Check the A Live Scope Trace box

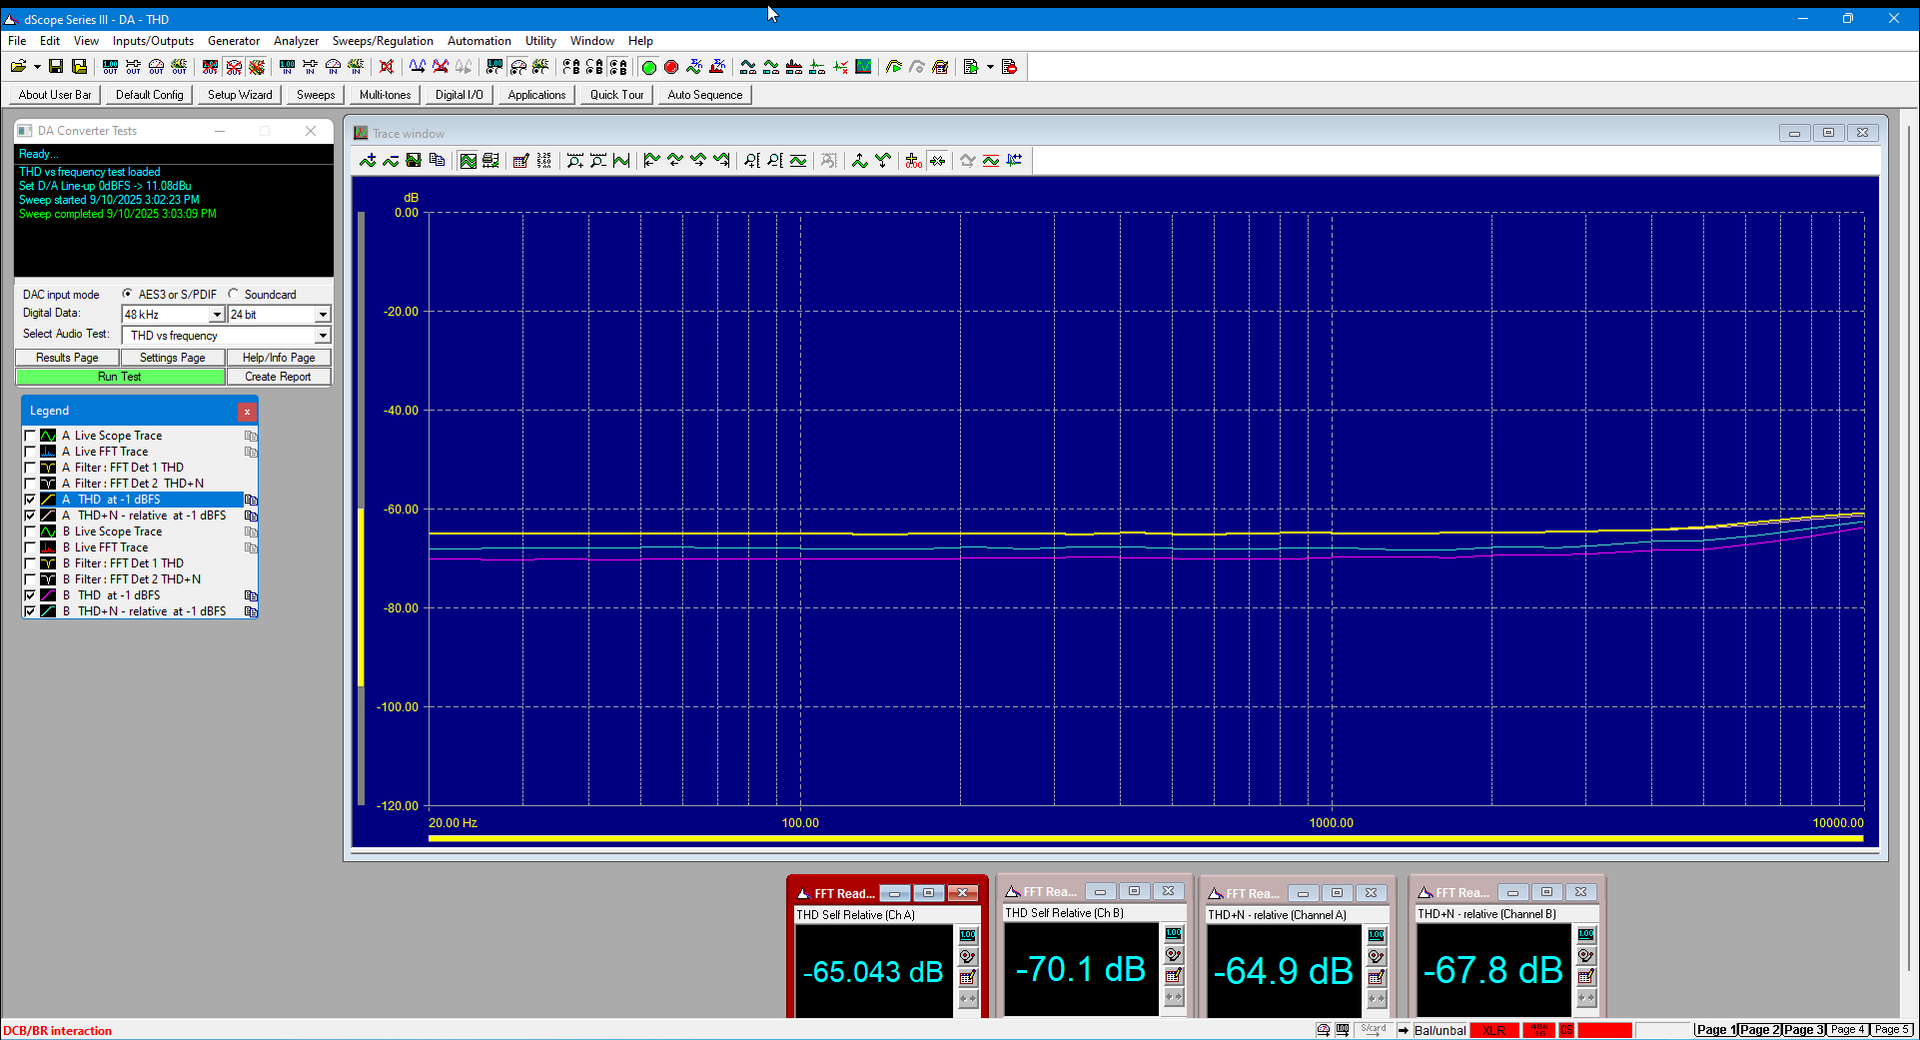(30, 436)
